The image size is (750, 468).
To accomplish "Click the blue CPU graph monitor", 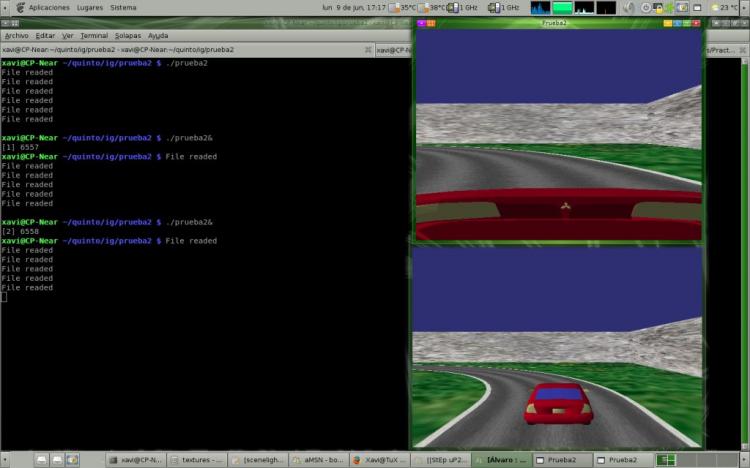I will click(540, 8).
